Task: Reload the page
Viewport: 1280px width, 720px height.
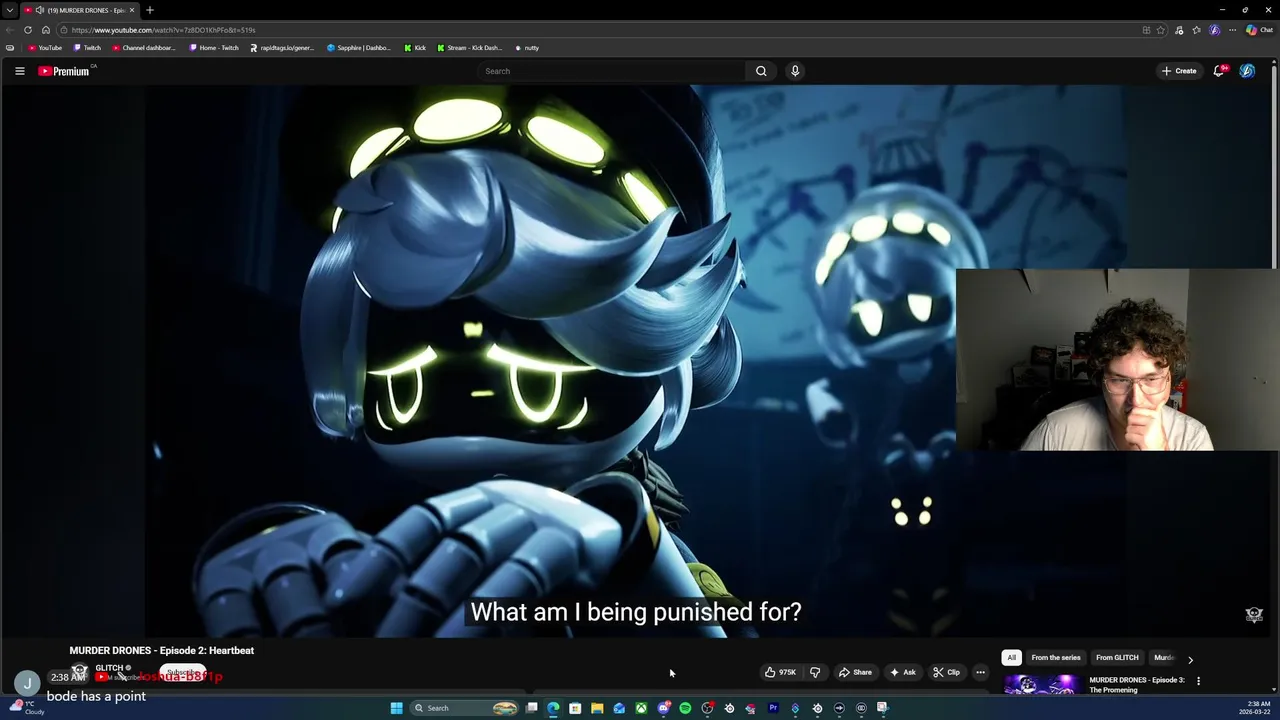Action: point(28,30)
